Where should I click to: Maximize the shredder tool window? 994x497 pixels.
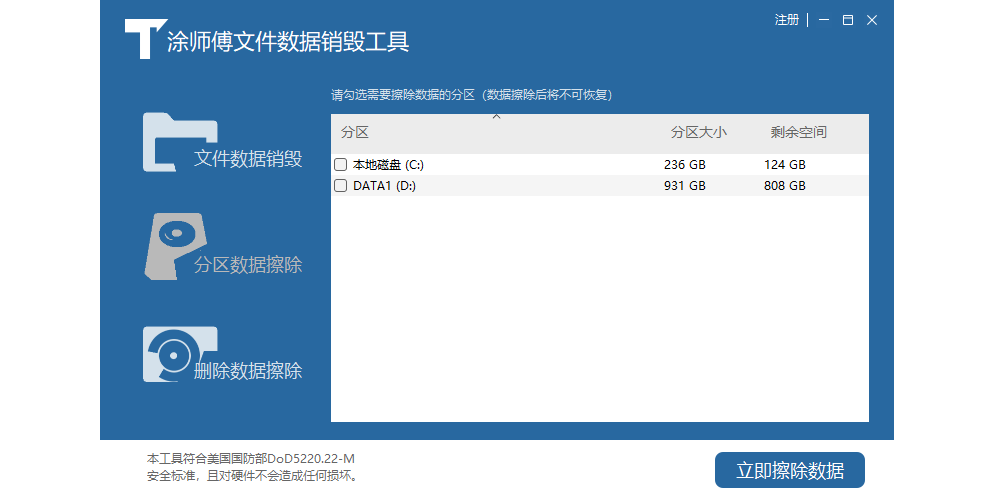pyautogui.click(x=848, y=20)
